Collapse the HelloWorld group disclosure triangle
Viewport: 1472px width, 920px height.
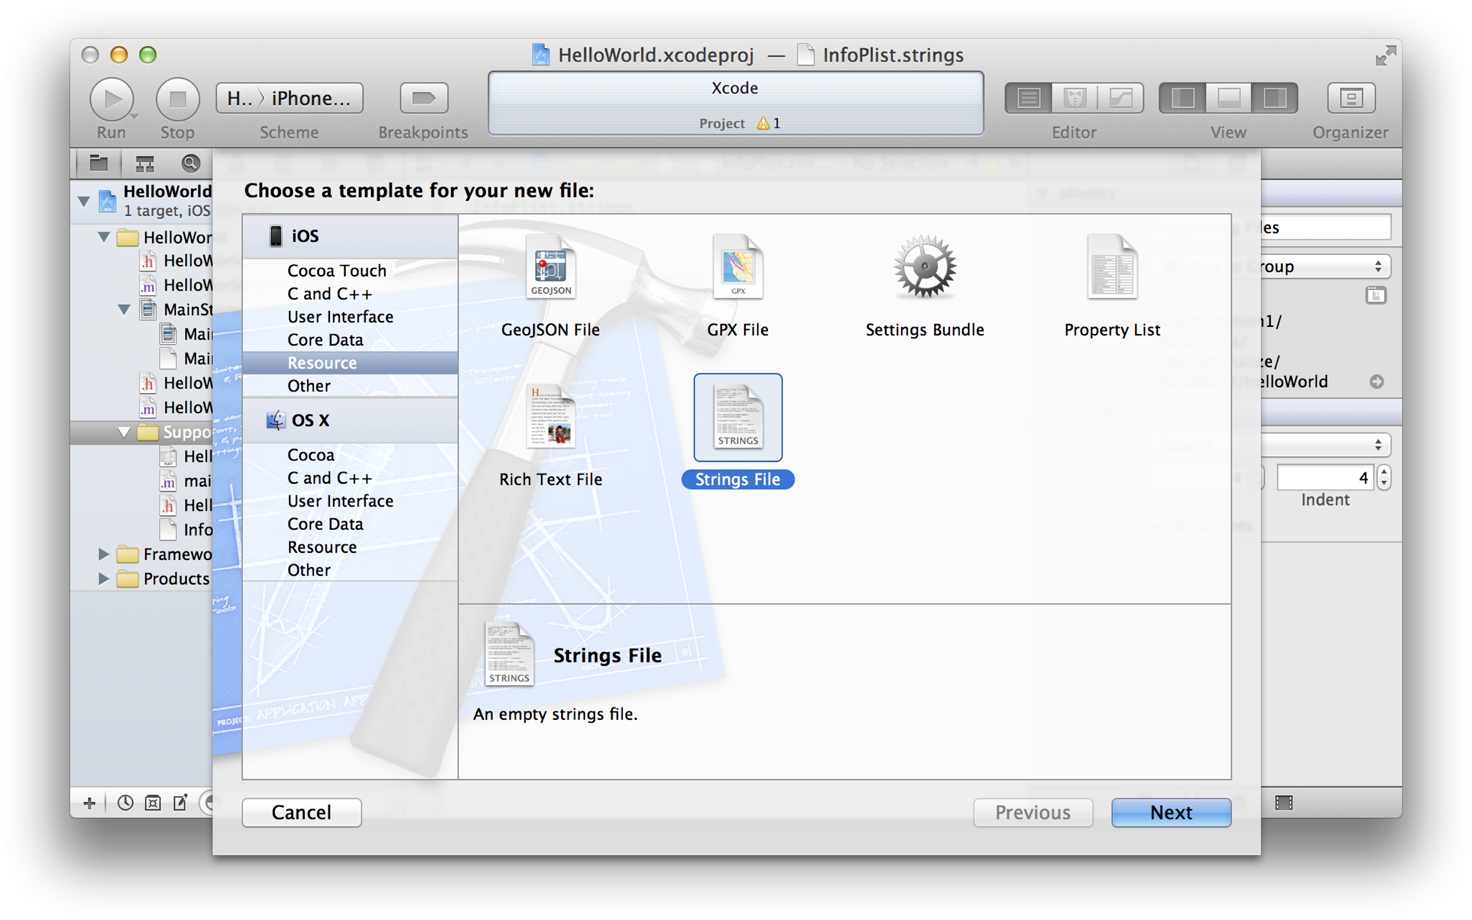(104, 237)
